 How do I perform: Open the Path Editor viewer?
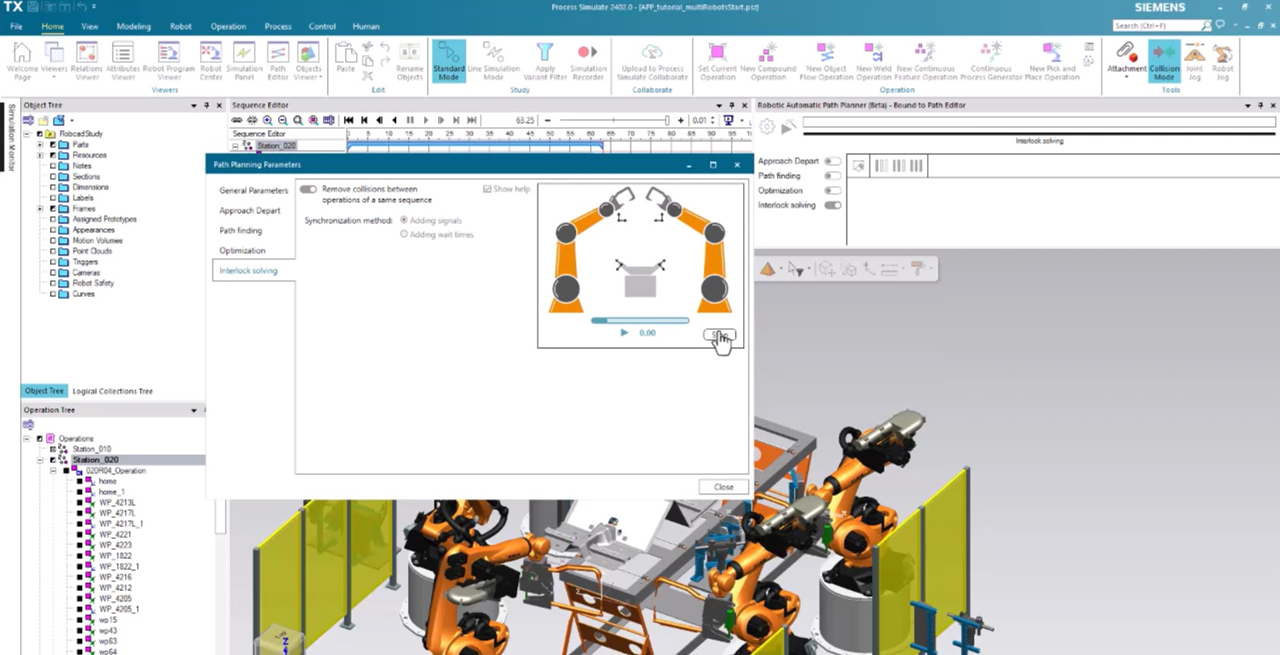[x=278, y=62]
